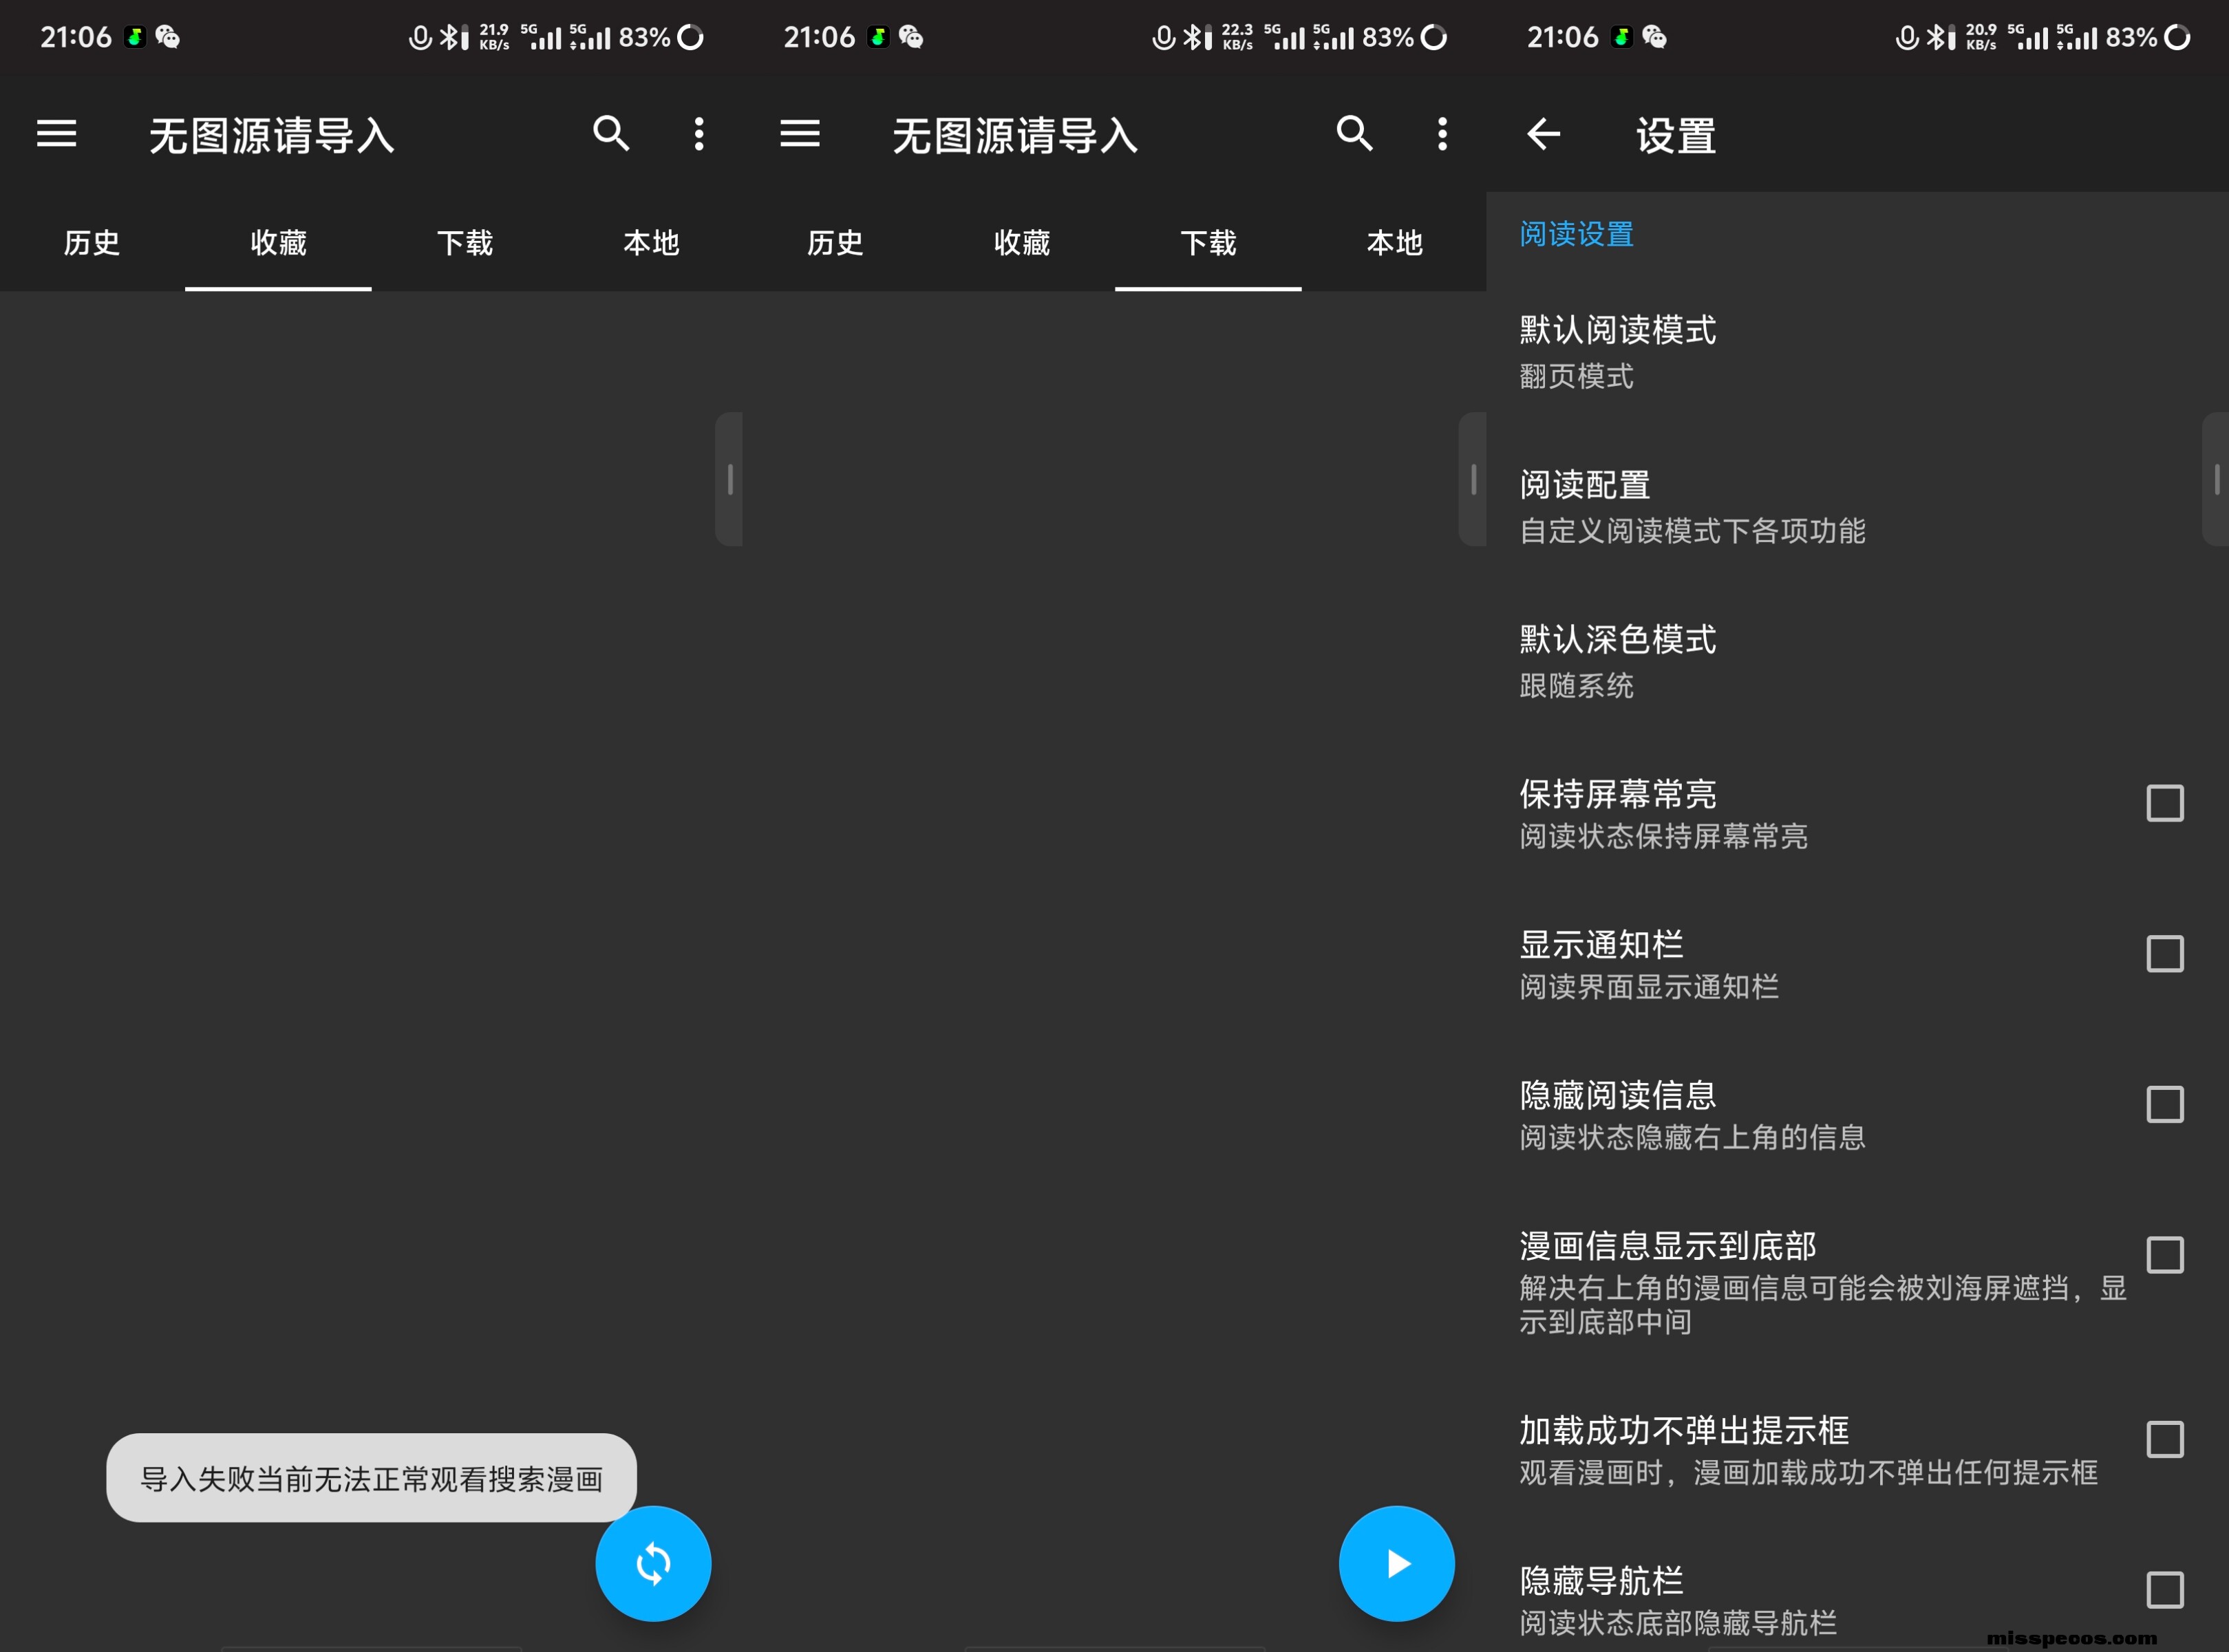2229x1652 pixels.
Task: Enable 保持屏幕常亮 checkbox
Action: click(2164, 803)
